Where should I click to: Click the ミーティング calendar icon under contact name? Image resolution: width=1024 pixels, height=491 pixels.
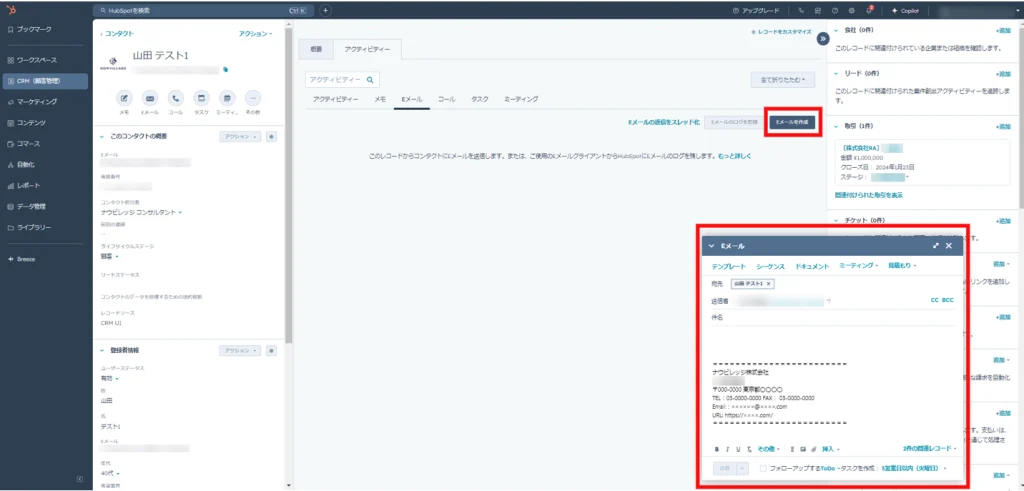tap(227, 99)
